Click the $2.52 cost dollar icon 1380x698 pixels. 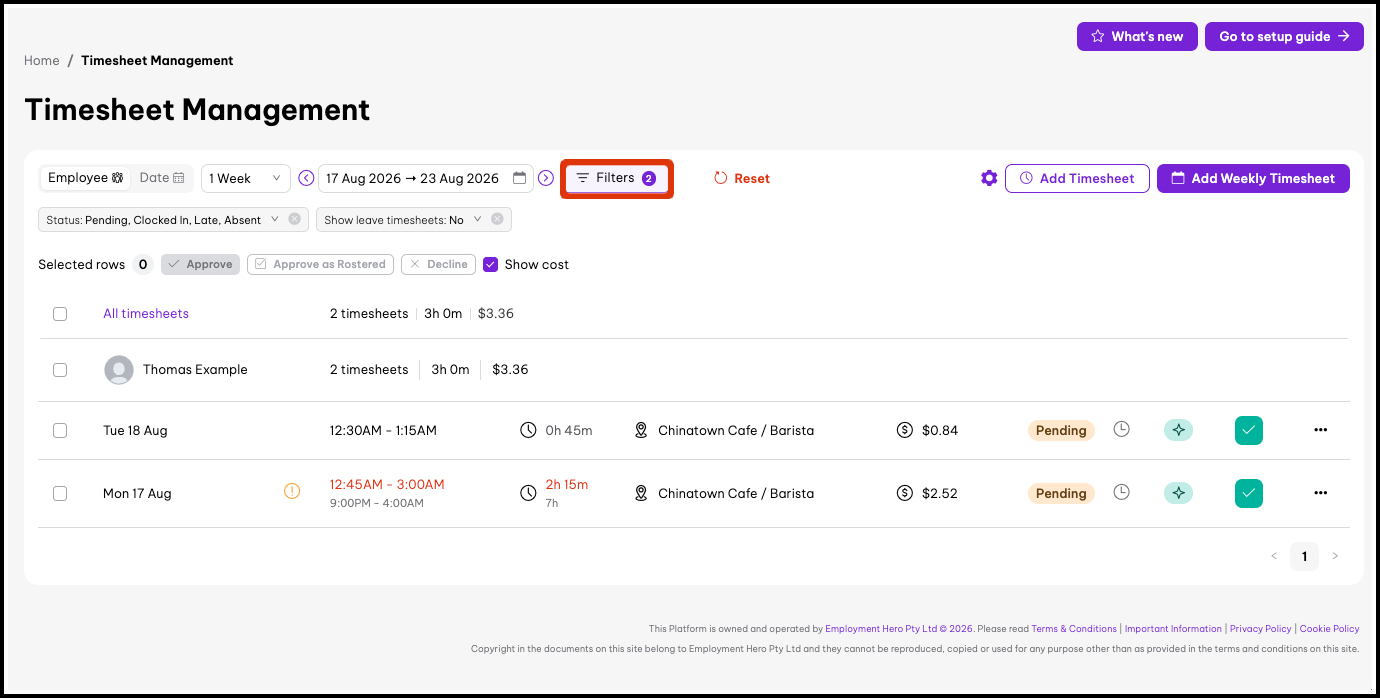click(x=905, y=493)
